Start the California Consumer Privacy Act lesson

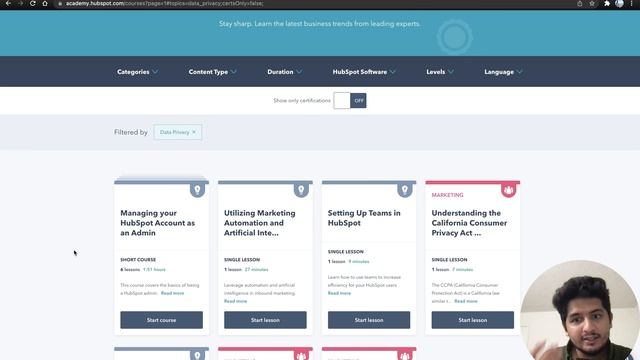[x=473, y=320]
